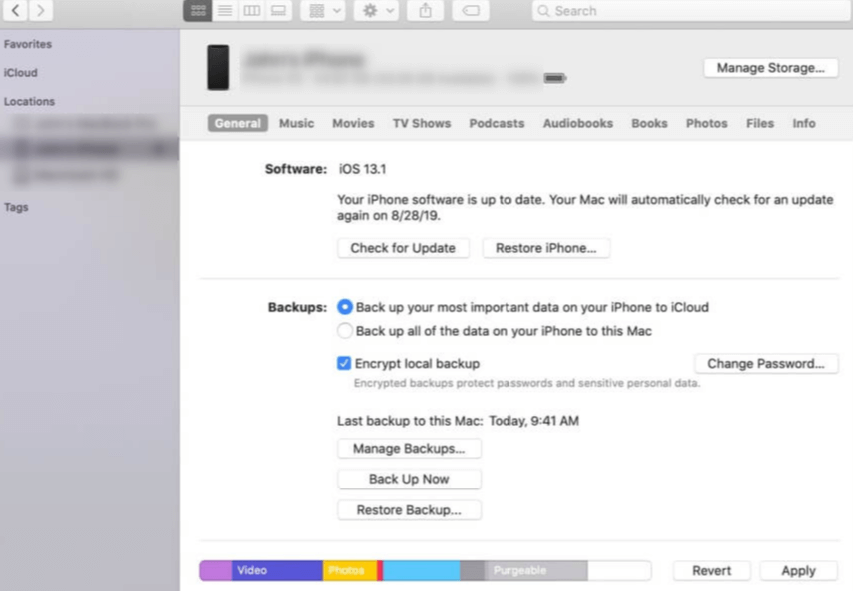The image size is (853, 591).
Task: Open Manage Backups
Action: (x=409, y=449)
